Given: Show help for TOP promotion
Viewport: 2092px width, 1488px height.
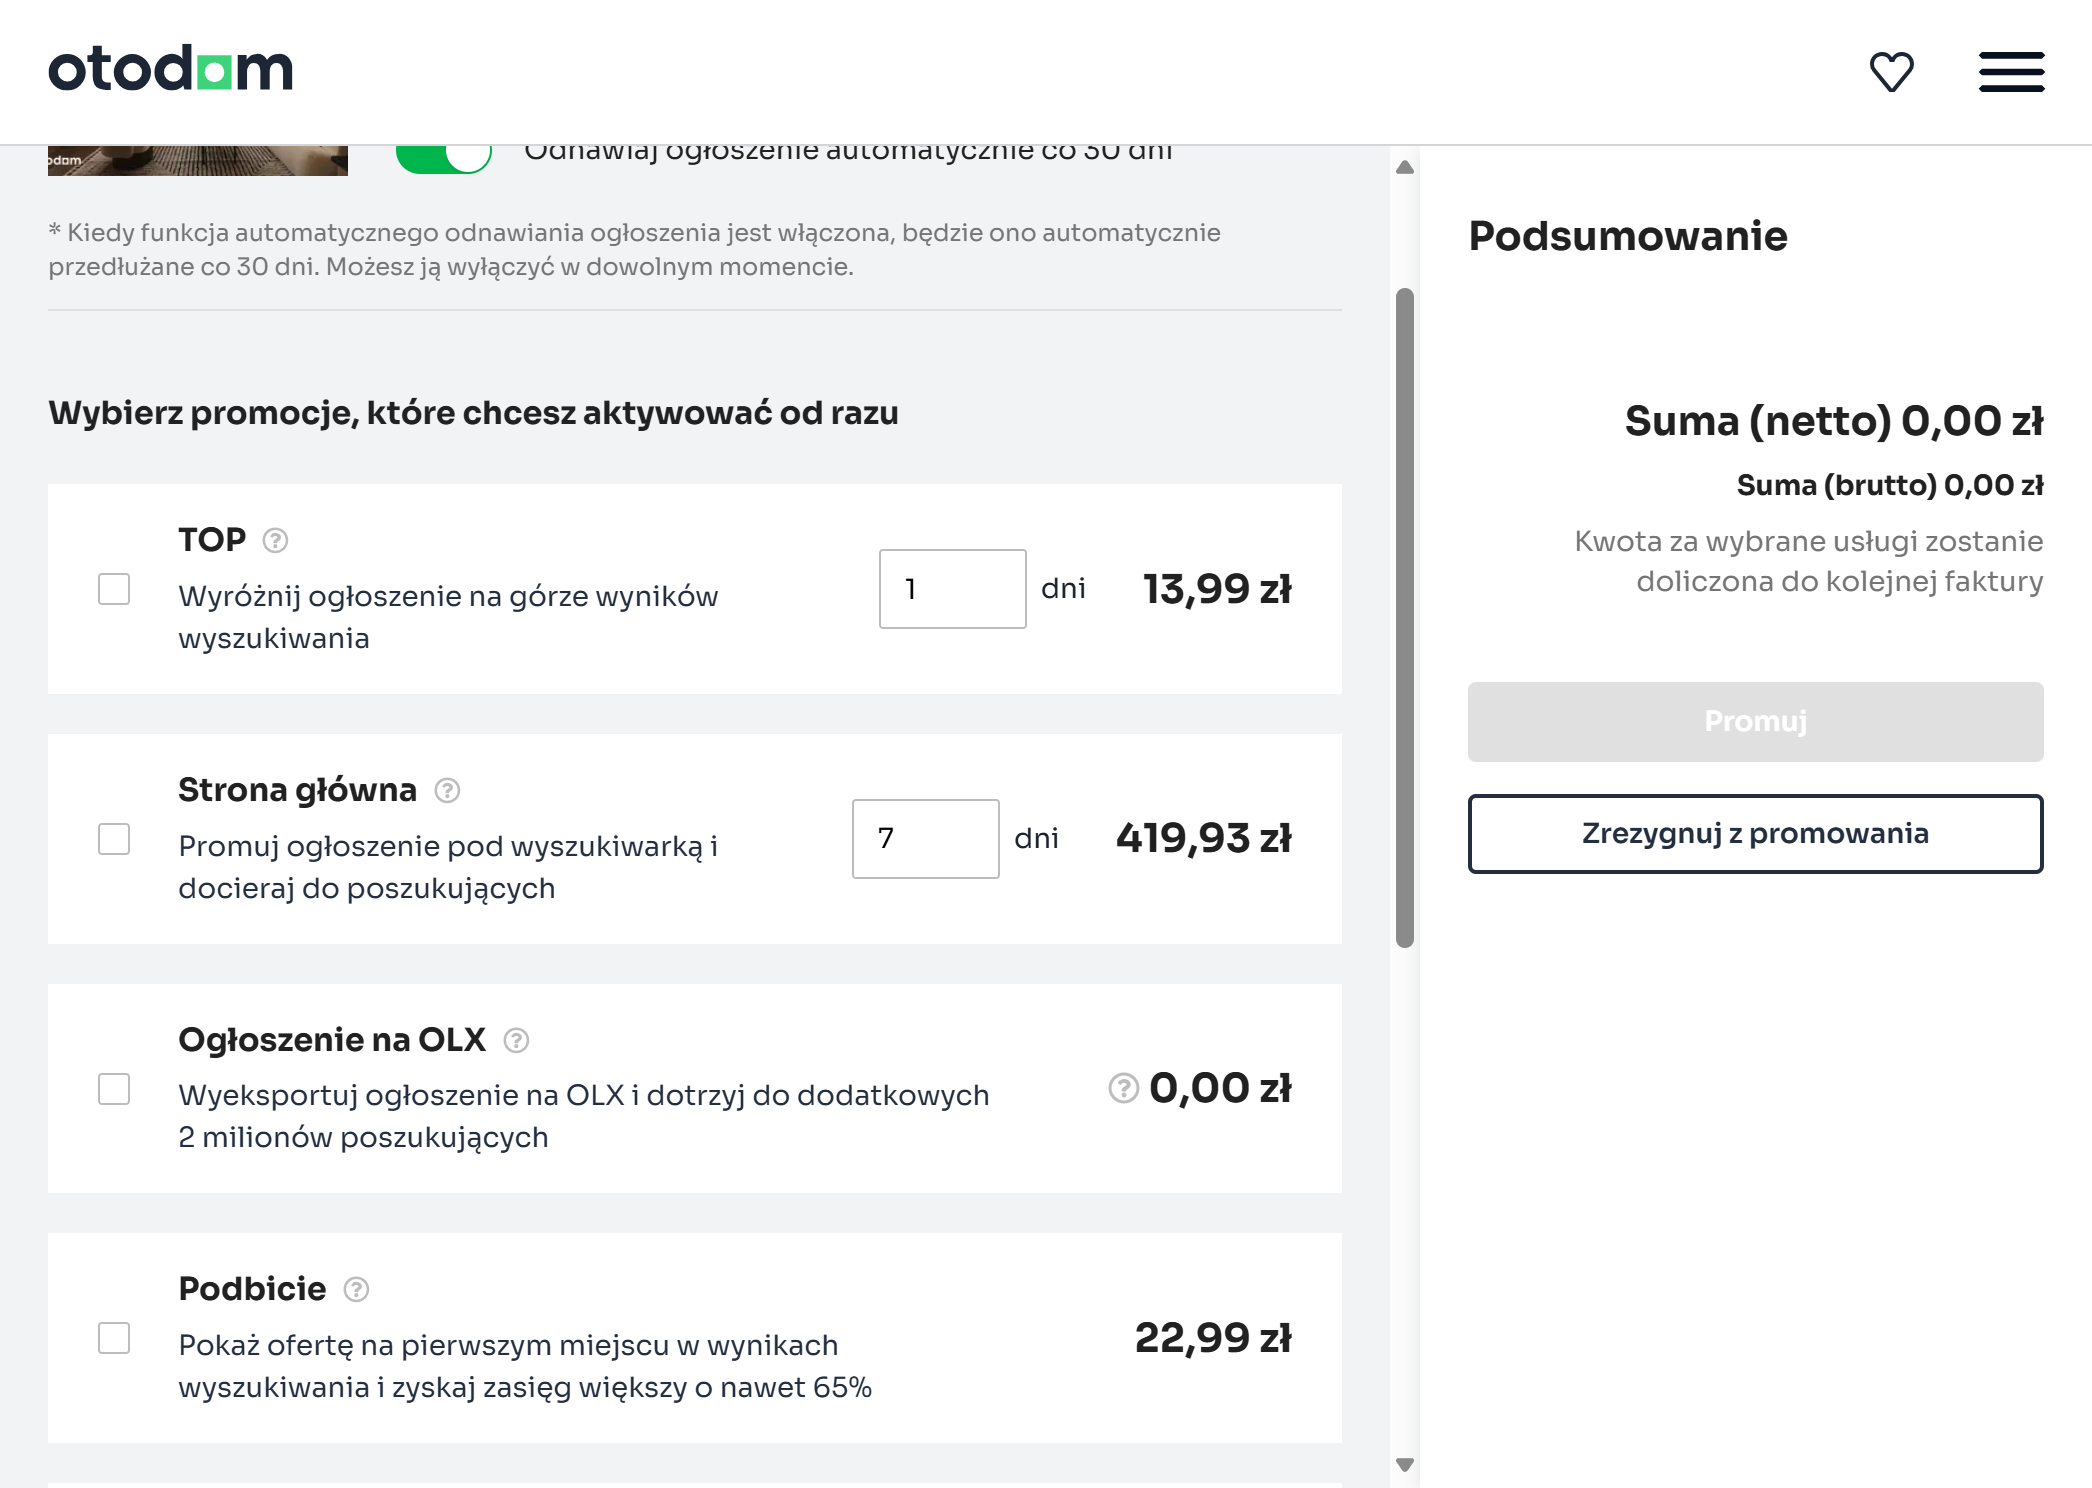Looking at the screenshot, I should click(275, 541).
